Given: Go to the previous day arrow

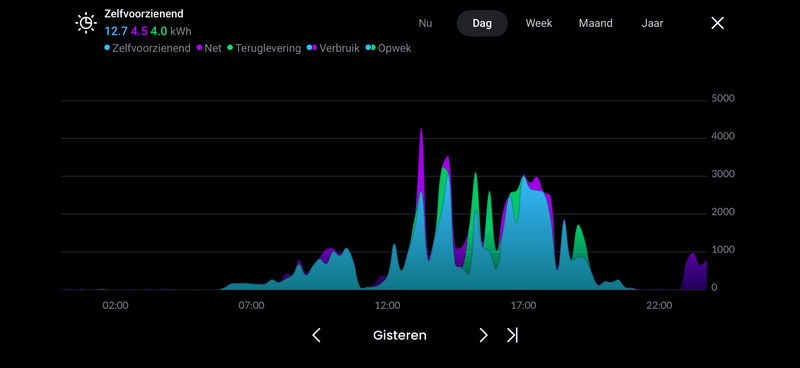Looking at the screenshot, I should click(x=316, y=335).
